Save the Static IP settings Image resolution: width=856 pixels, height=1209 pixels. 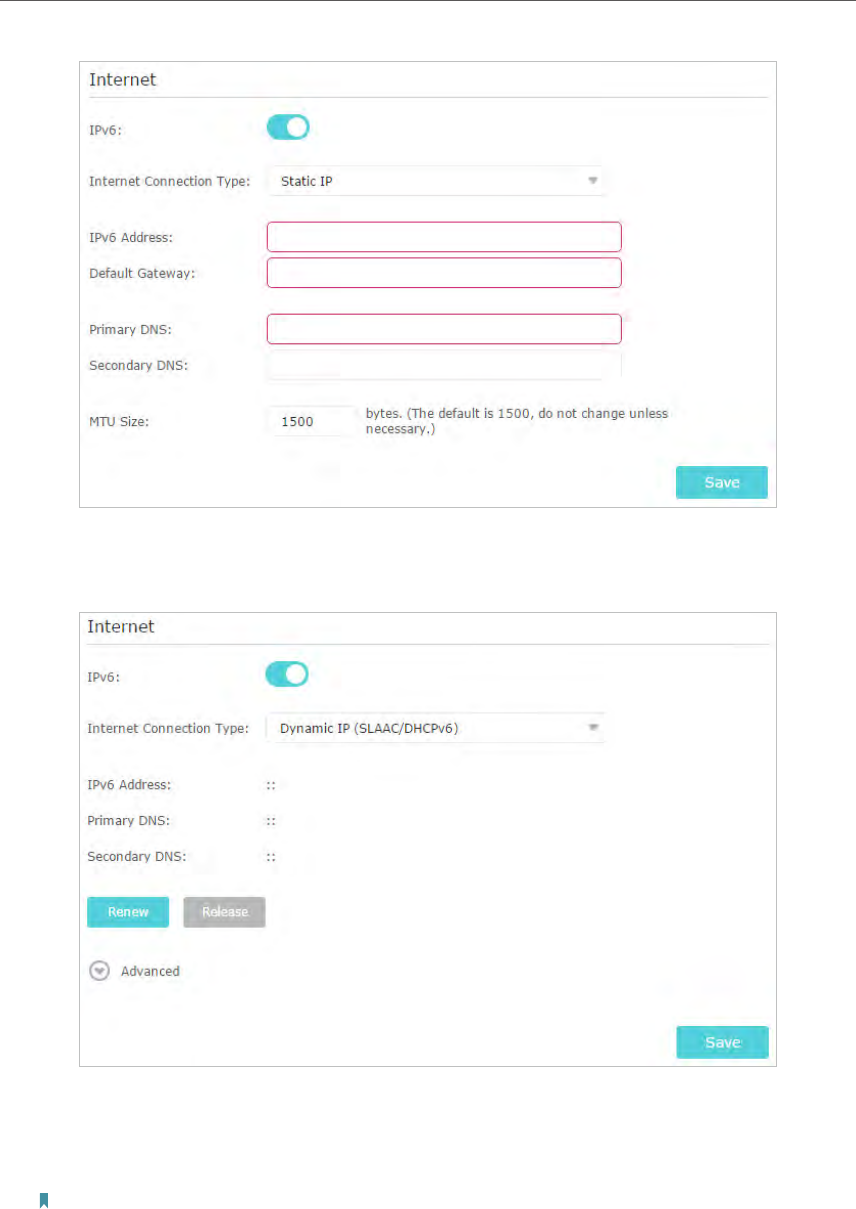(722, 482)
